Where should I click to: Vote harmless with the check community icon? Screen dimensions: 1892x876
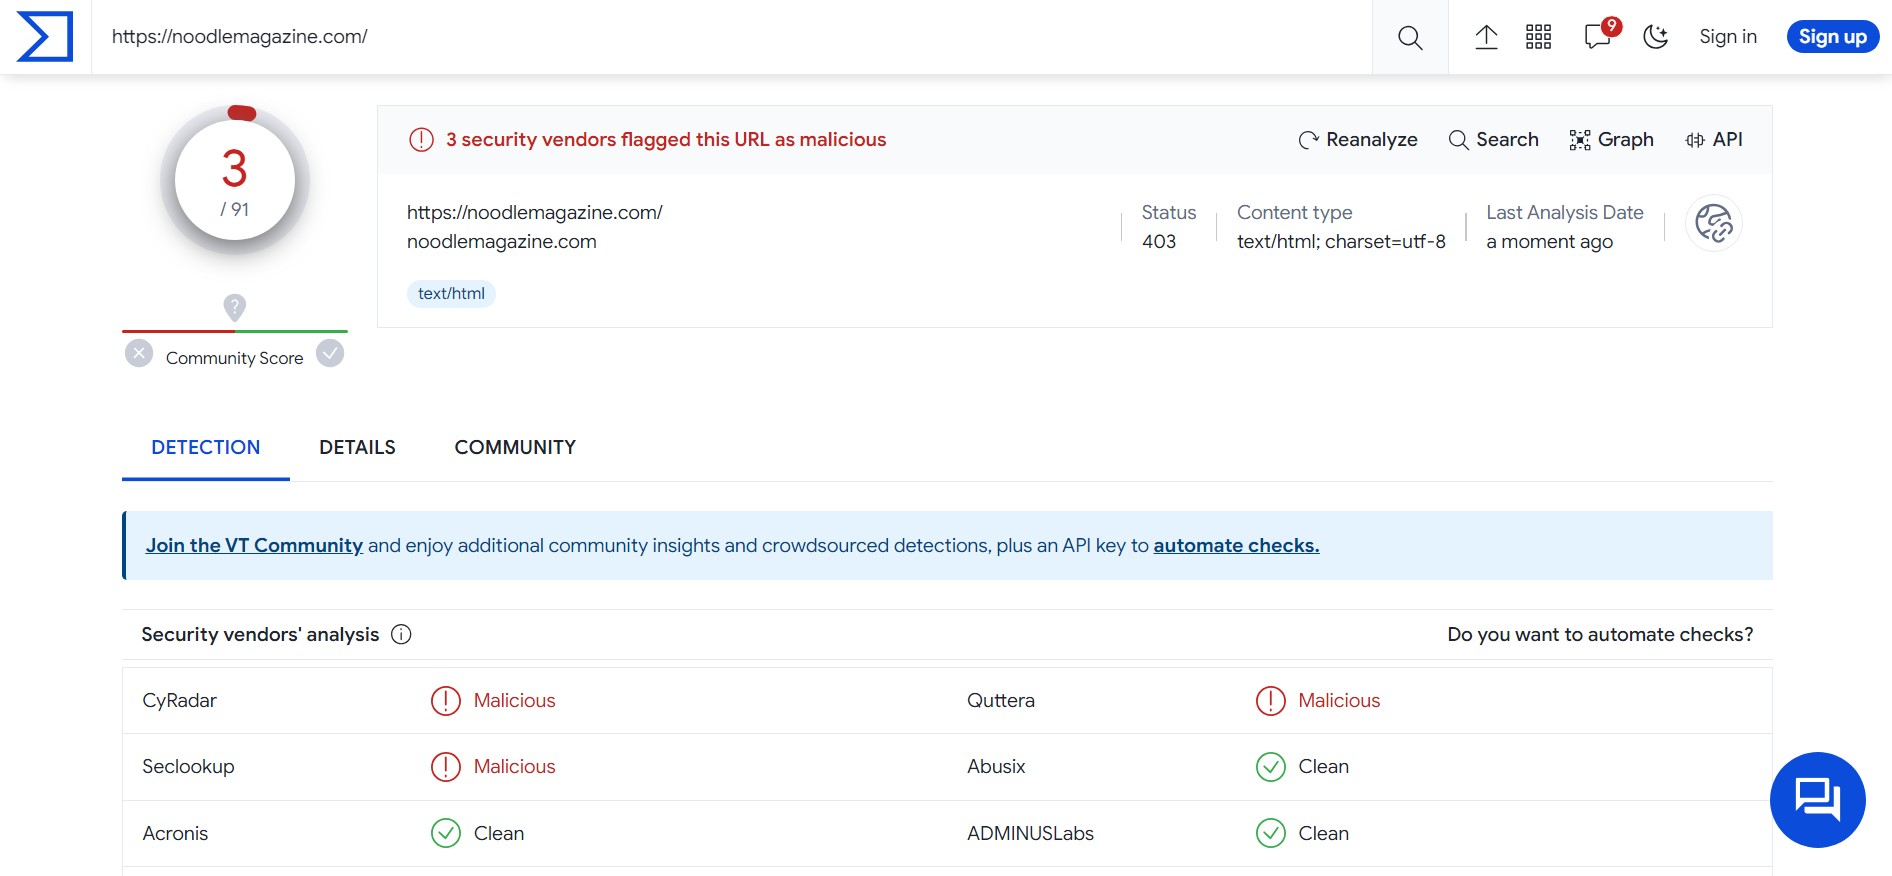[330, 353]
